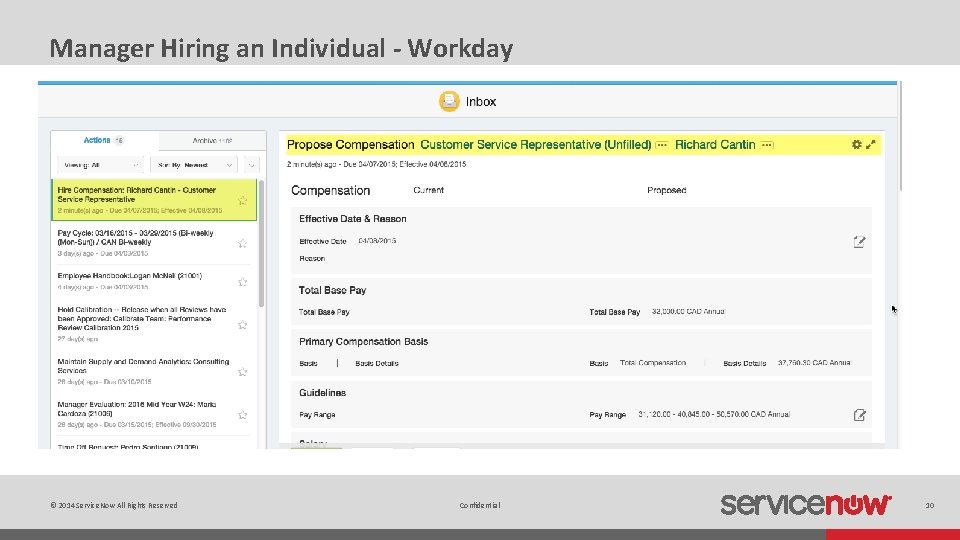The height and width of the screenshot is (540, 960).
Task: Click the Richard Cantin link
Action: (x=715, y=144)
